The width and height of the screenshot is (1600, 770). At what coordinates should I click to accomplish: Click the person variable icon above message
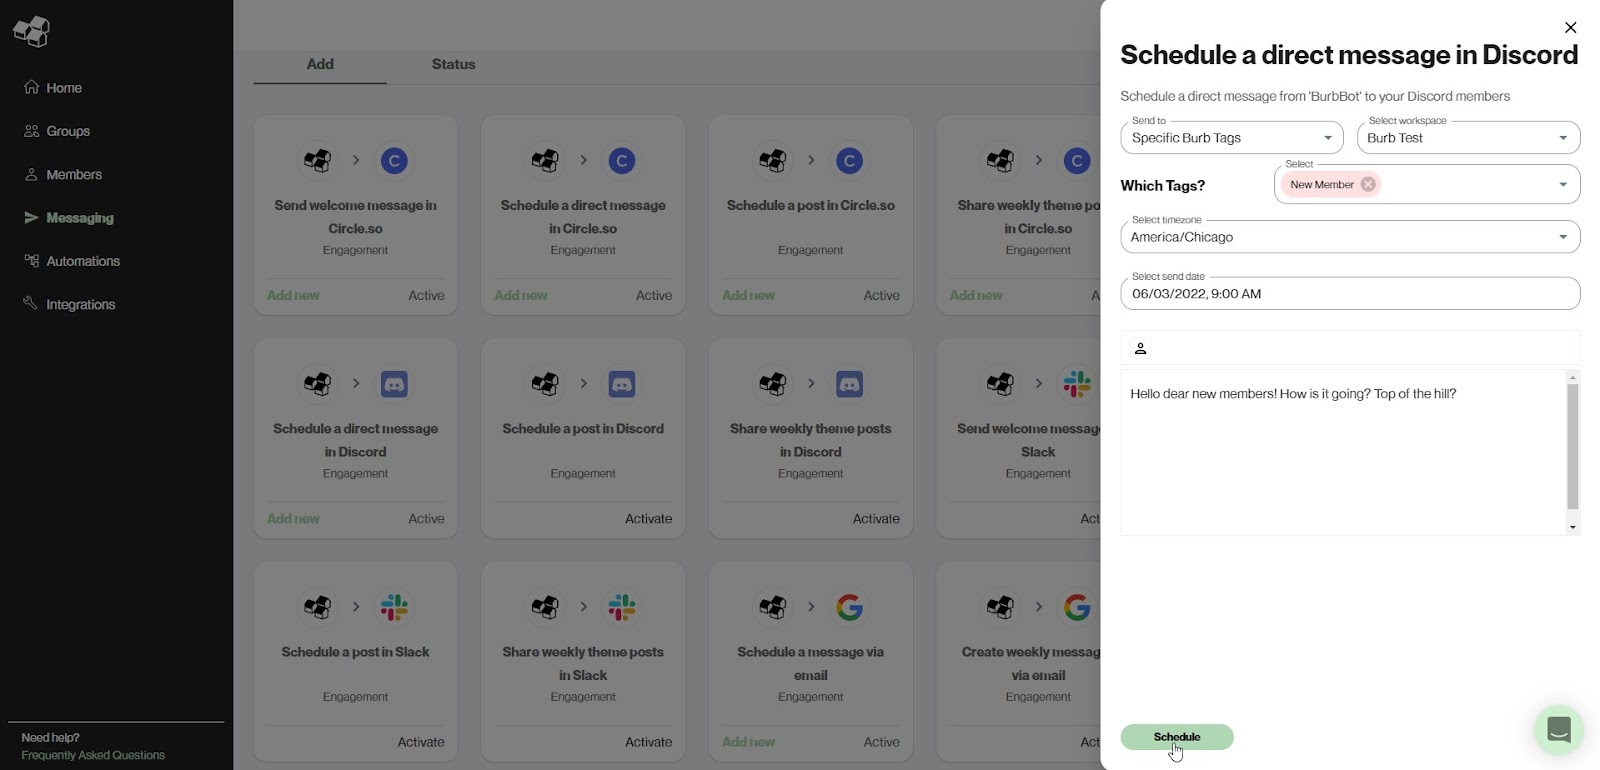pos(1140,348)
